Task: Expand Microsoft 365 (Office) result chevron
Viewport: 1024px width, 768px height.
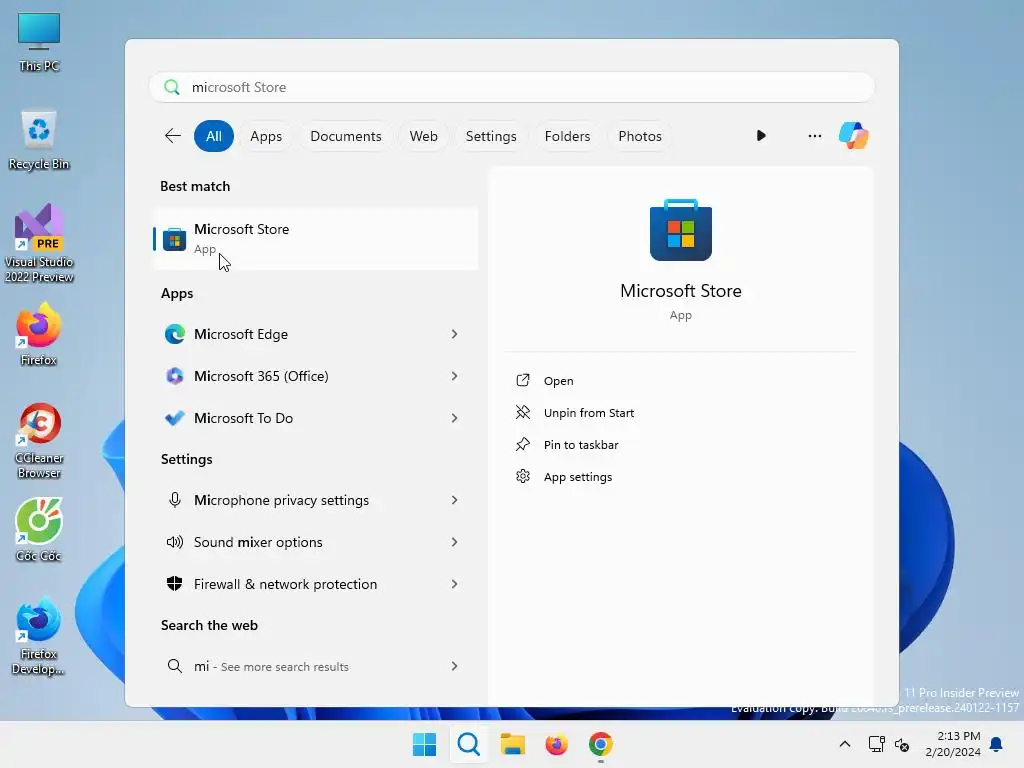Action: coord(455,376)
